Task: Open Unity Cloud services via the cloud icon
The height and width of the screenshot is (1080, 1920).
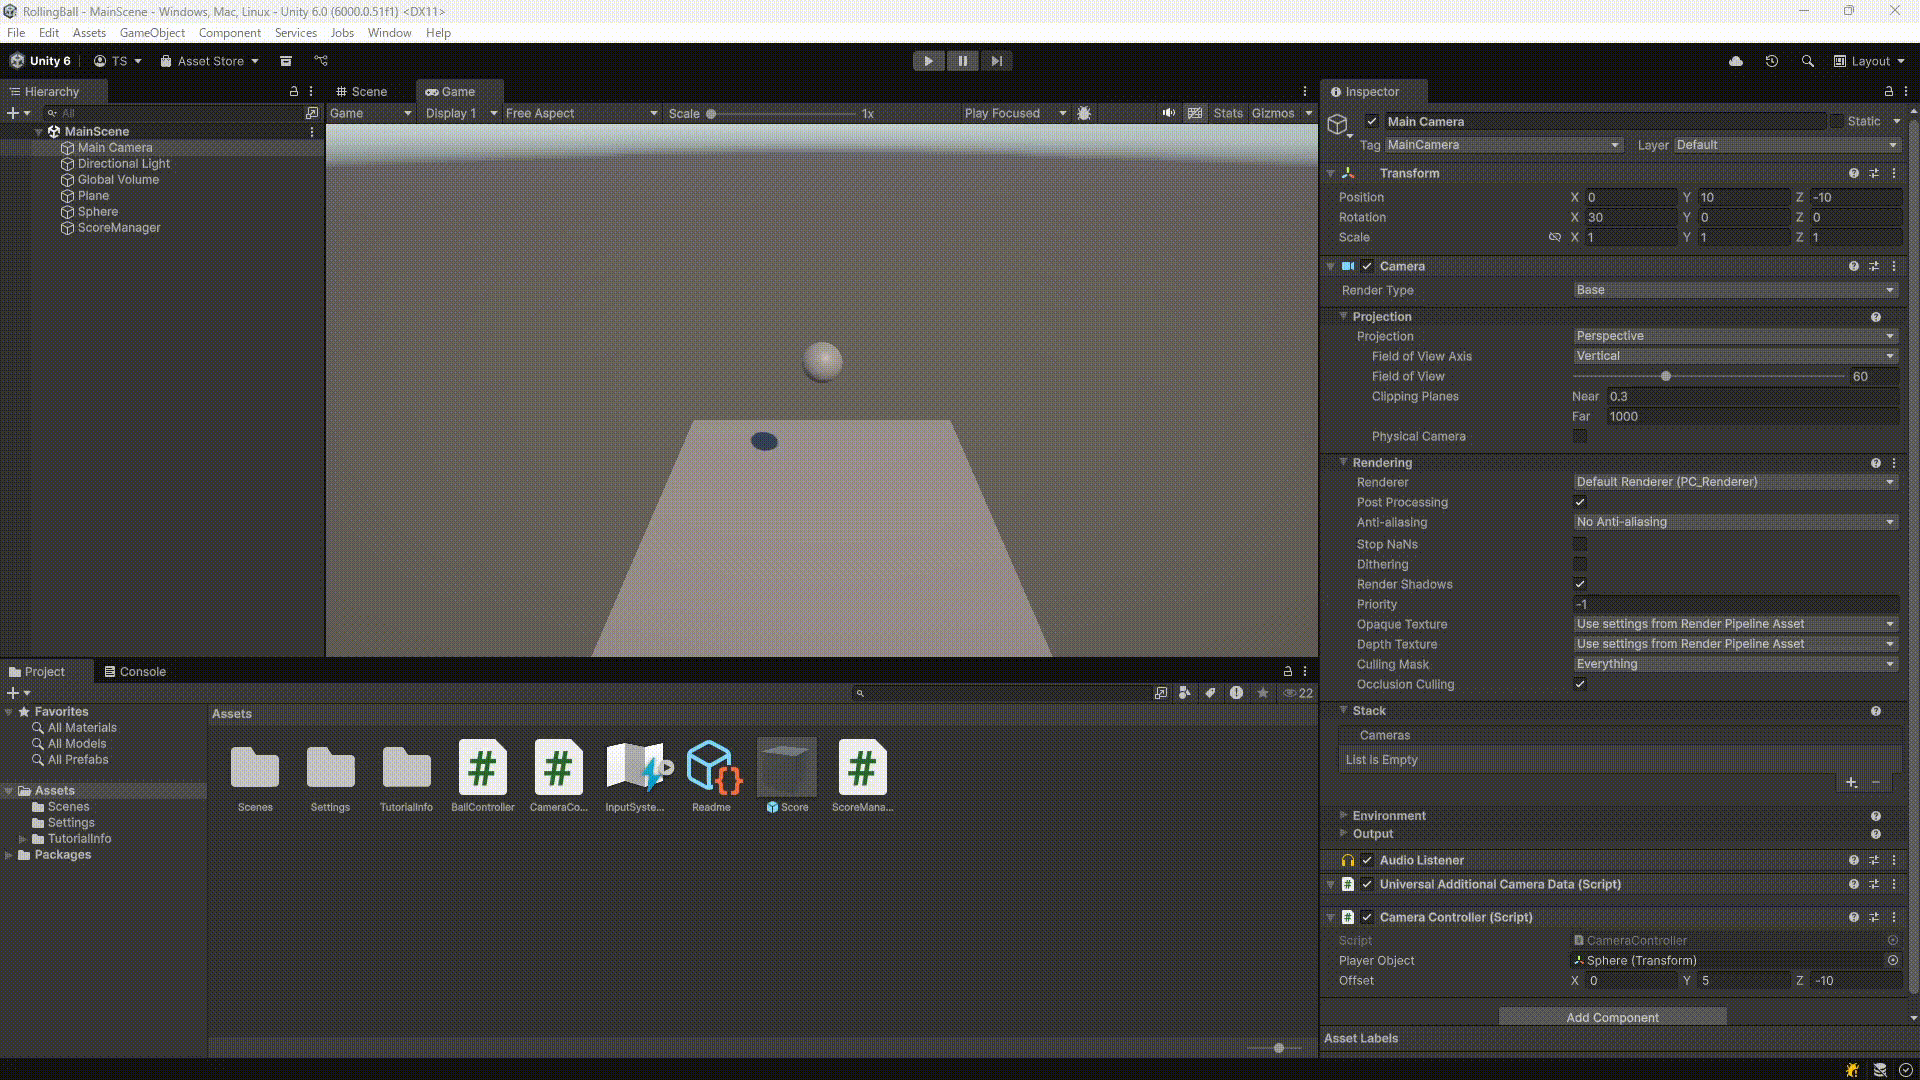Action: (x=1737, y=61)
